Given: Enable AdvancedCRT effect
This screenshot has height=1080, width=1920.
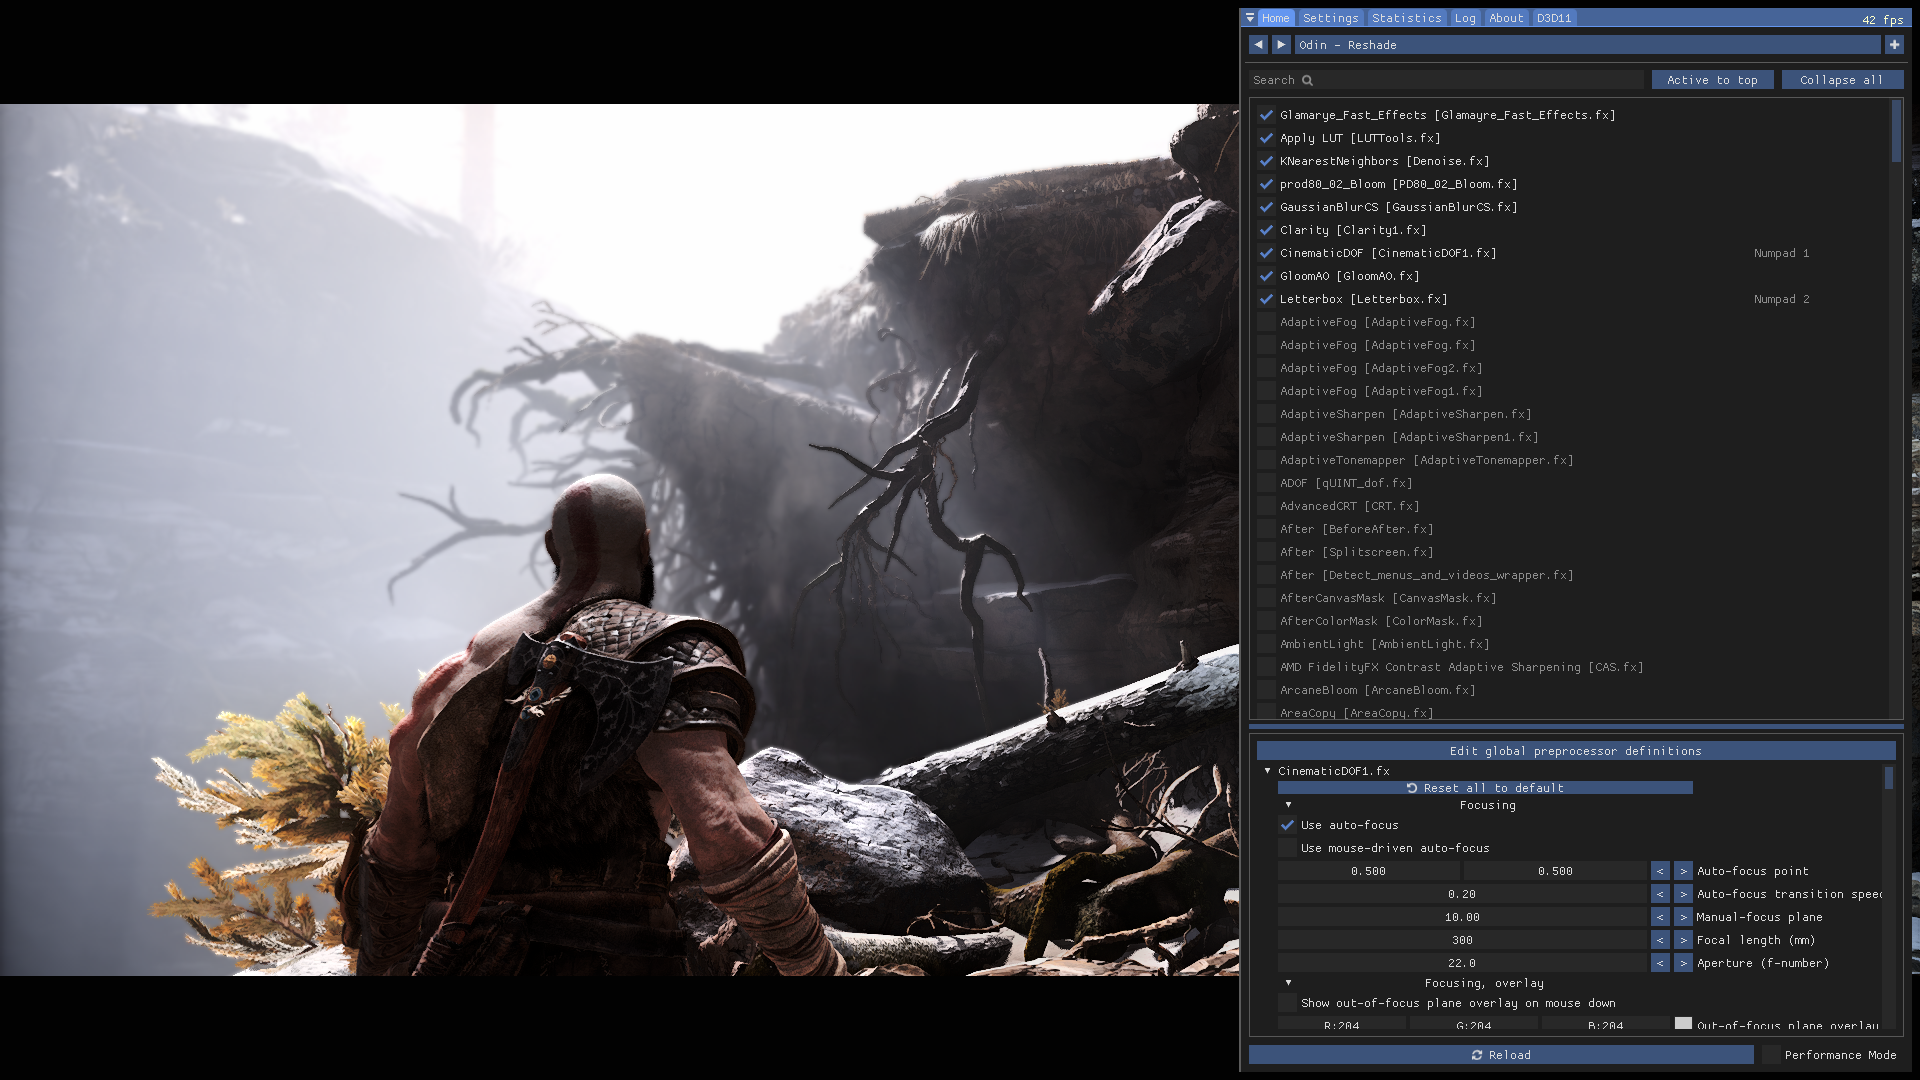Looking at the screenshot, I should click(1266, 506).
